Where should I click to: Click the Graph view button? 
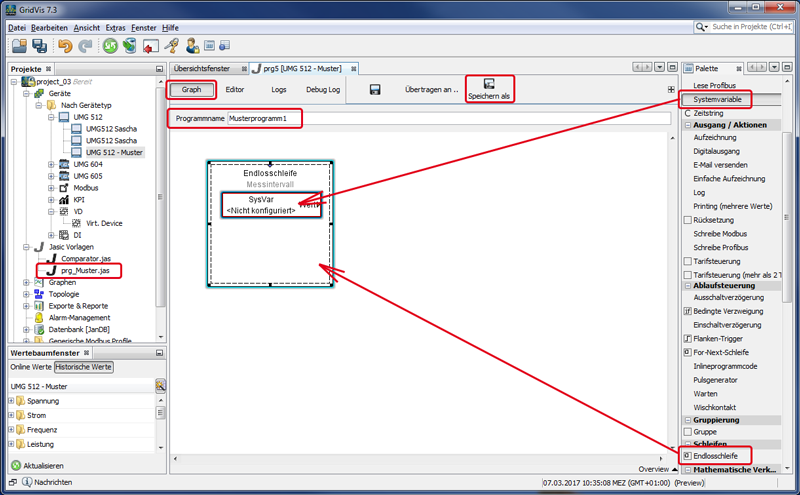click(191, 89)
